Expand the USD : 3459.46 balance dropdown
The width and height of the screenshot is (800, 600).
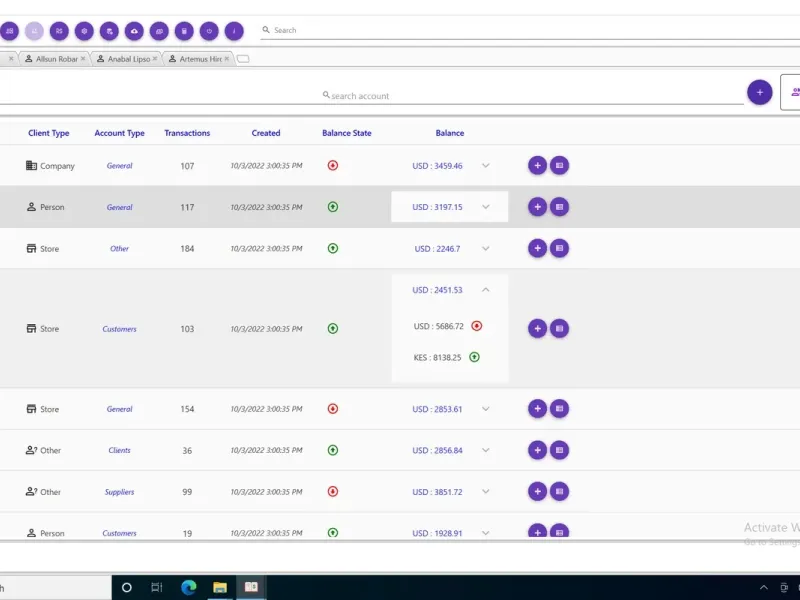(486, 166)
